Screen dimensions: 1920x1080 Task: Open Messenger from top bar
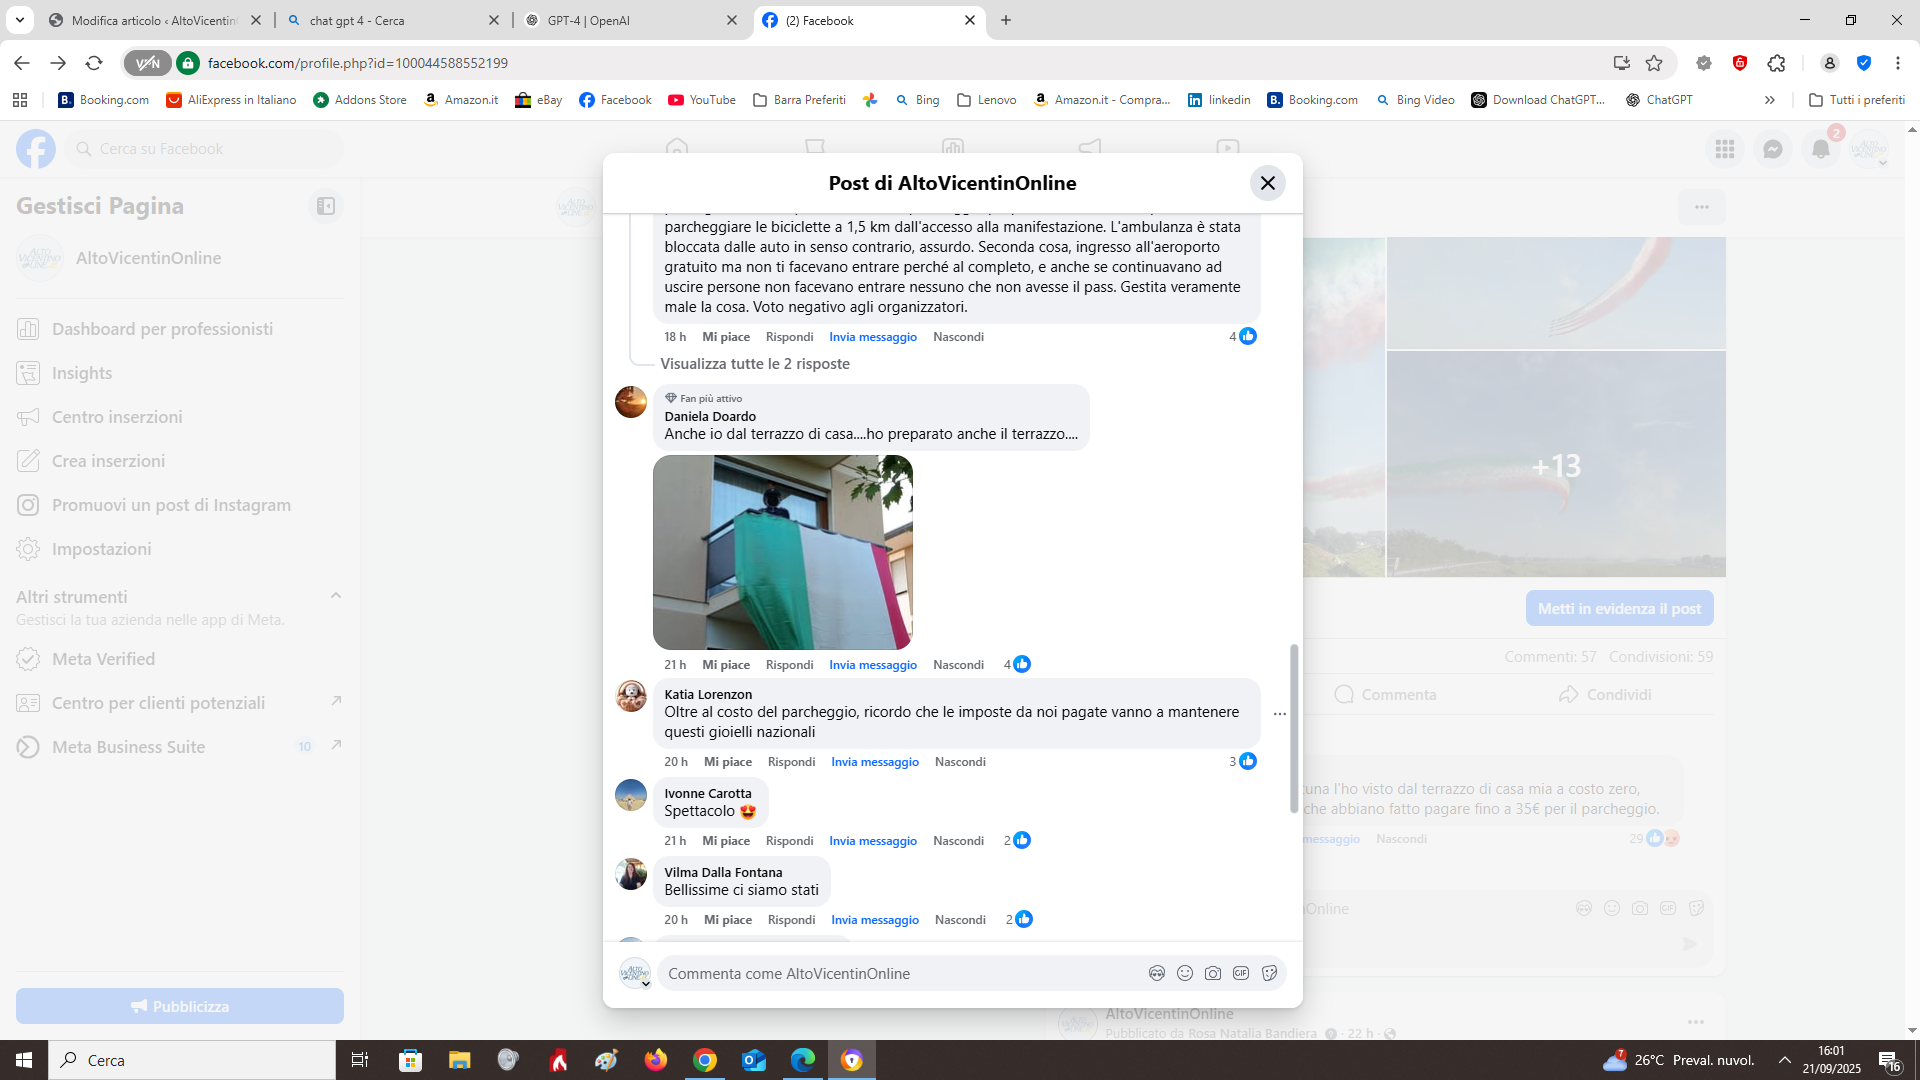[x=1773, y=149]
